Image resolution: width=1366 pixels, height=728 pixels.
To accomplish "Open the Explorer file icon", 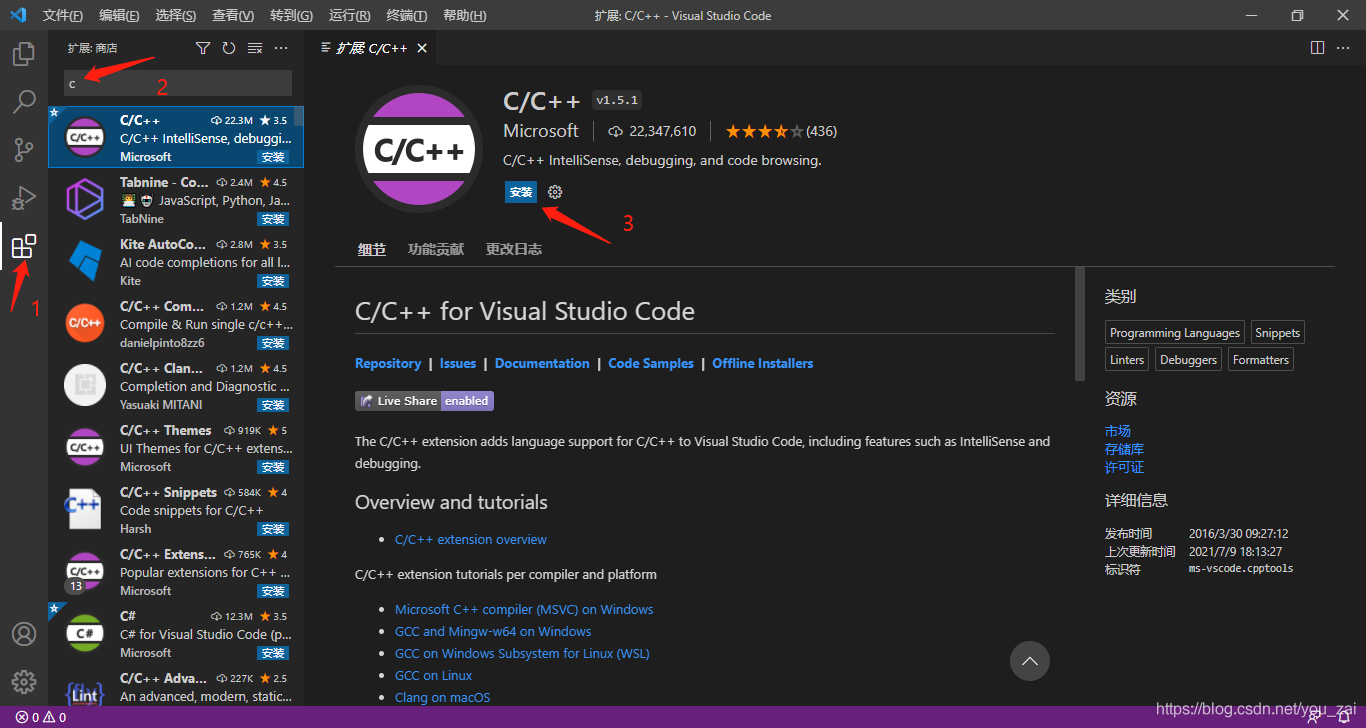I will [x=23, y=53].
